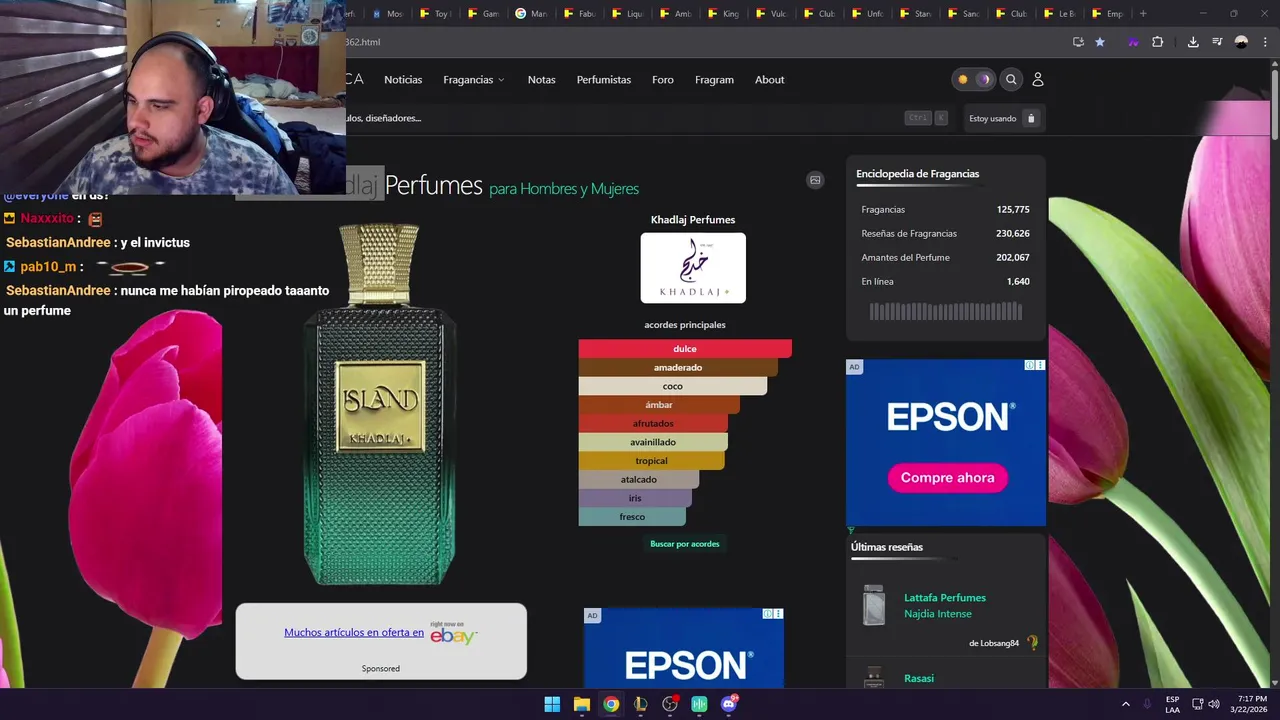Open a new browser tab with plus
1280x720 pixels.
pyautogui.click(x=1143, y=14)
